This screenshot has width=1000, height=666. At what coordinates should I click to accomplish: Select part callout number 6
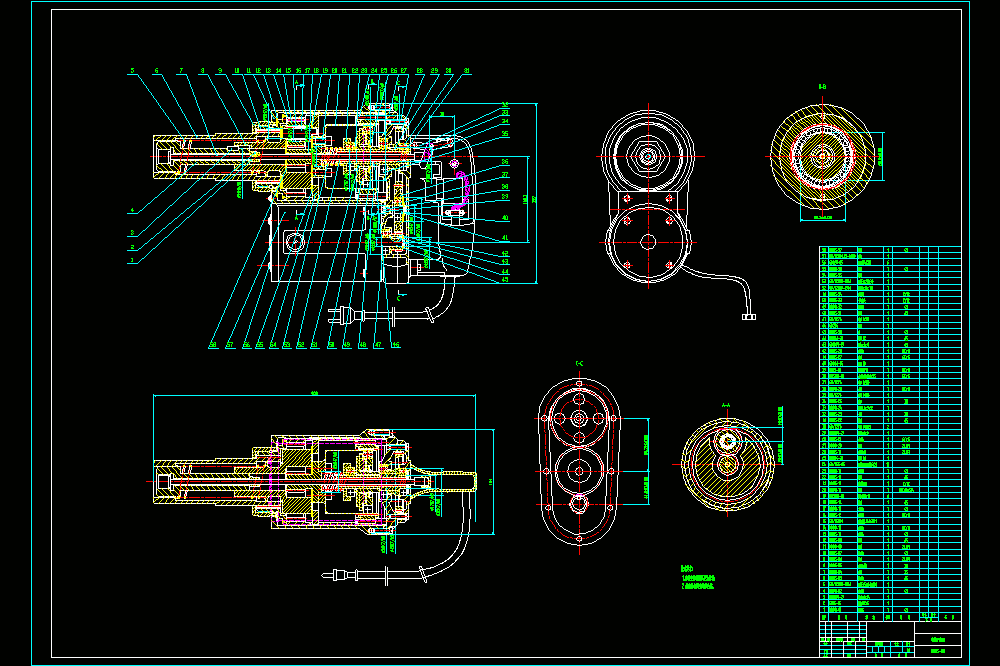pyautogui.click(x=156, y=71)
